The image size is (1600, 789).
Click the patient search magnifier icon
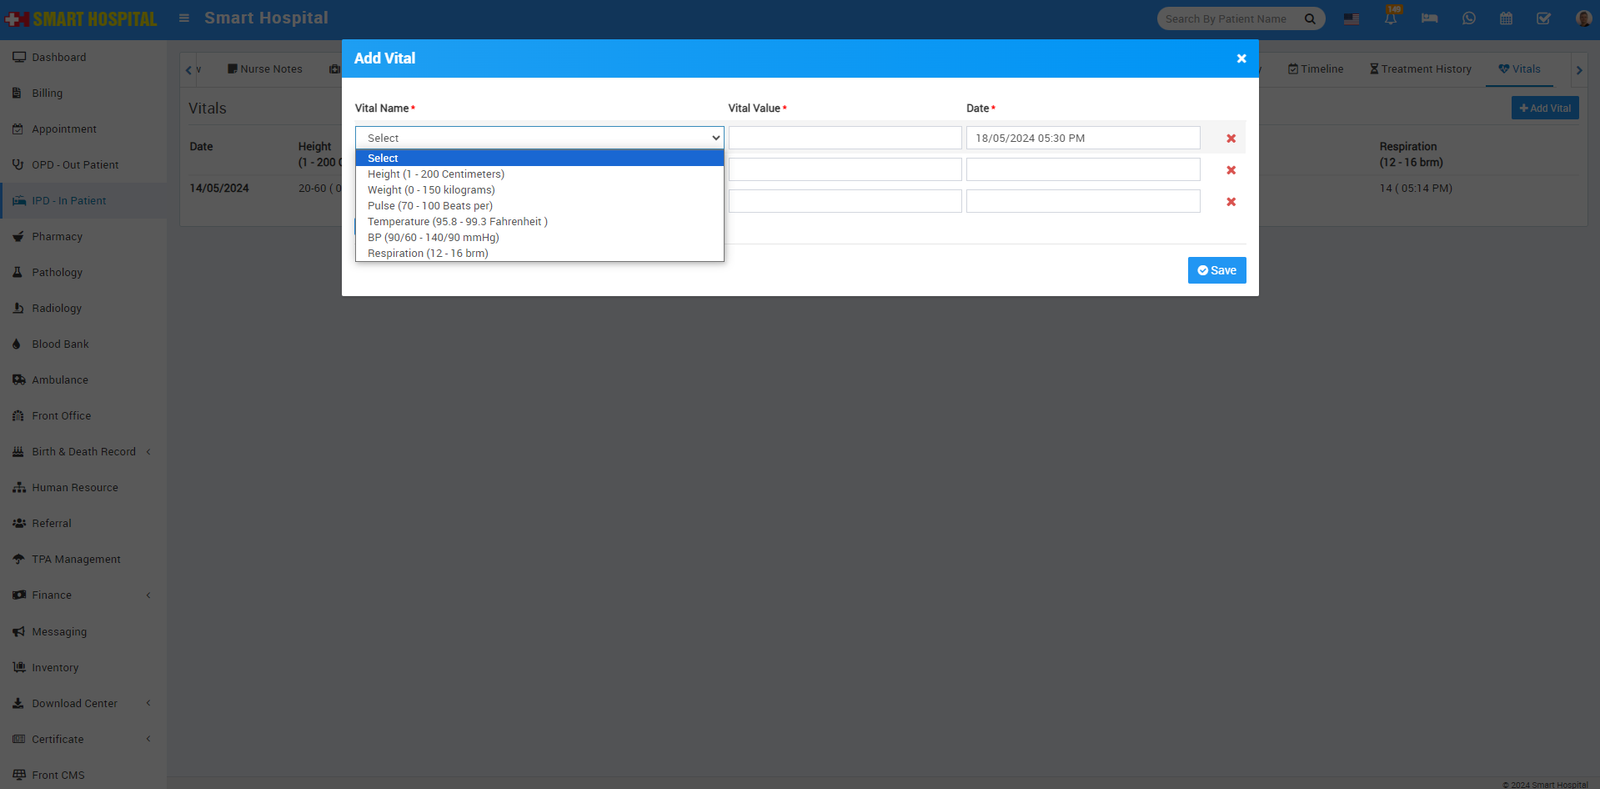[1310, 19]
